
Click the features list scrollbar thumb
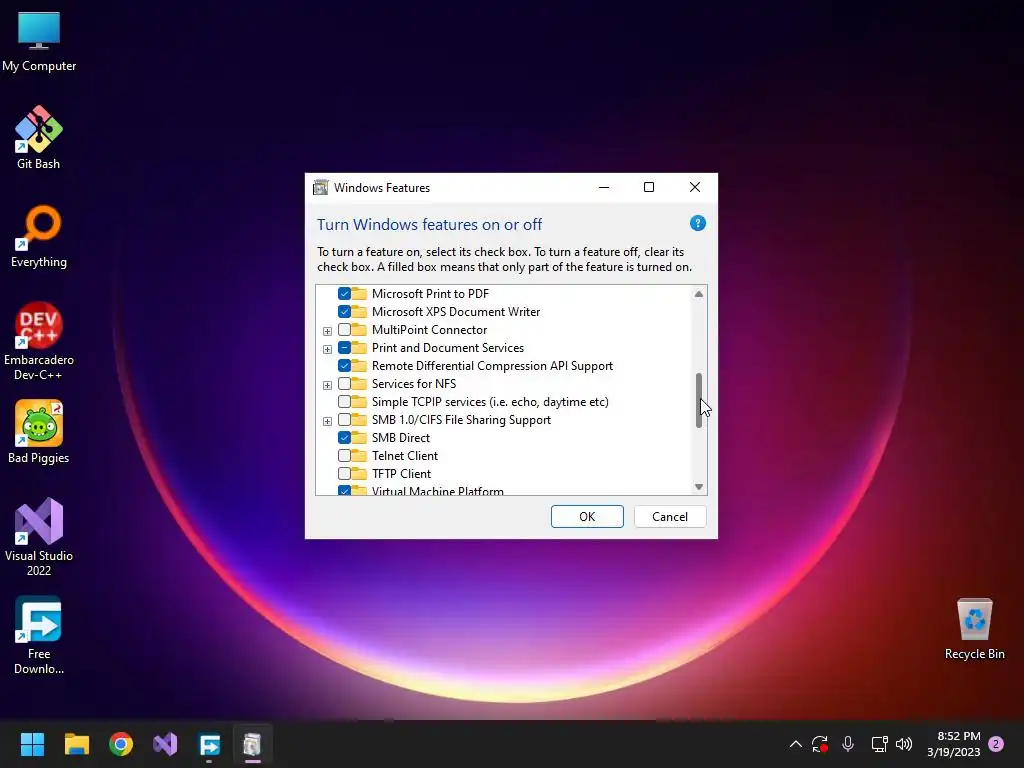click(699, 400)
